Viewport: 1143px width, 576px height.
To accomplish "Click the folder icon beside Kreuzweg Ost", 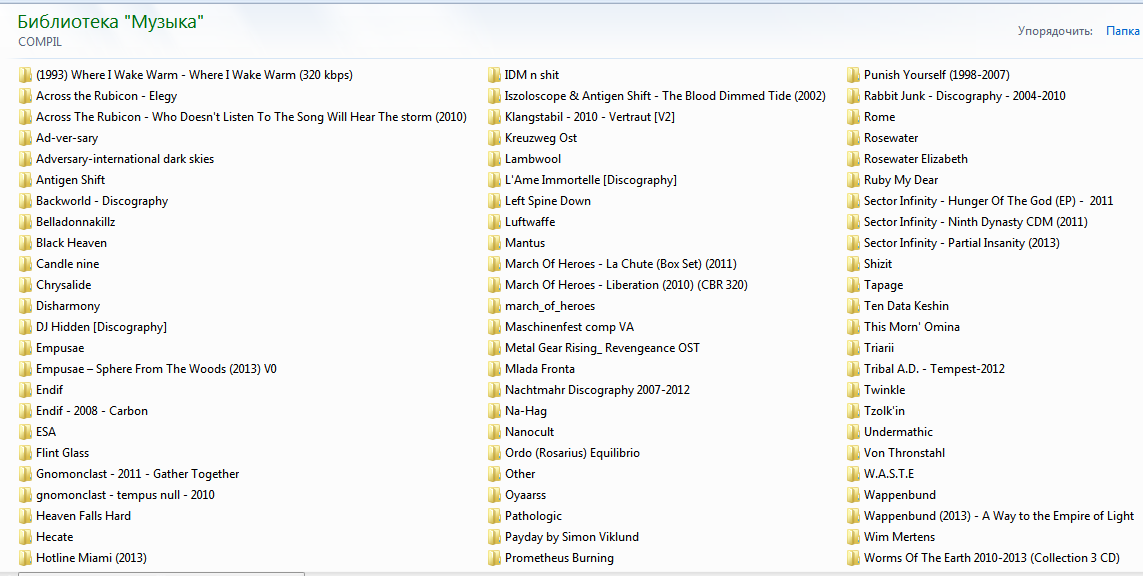I will 494,138.
